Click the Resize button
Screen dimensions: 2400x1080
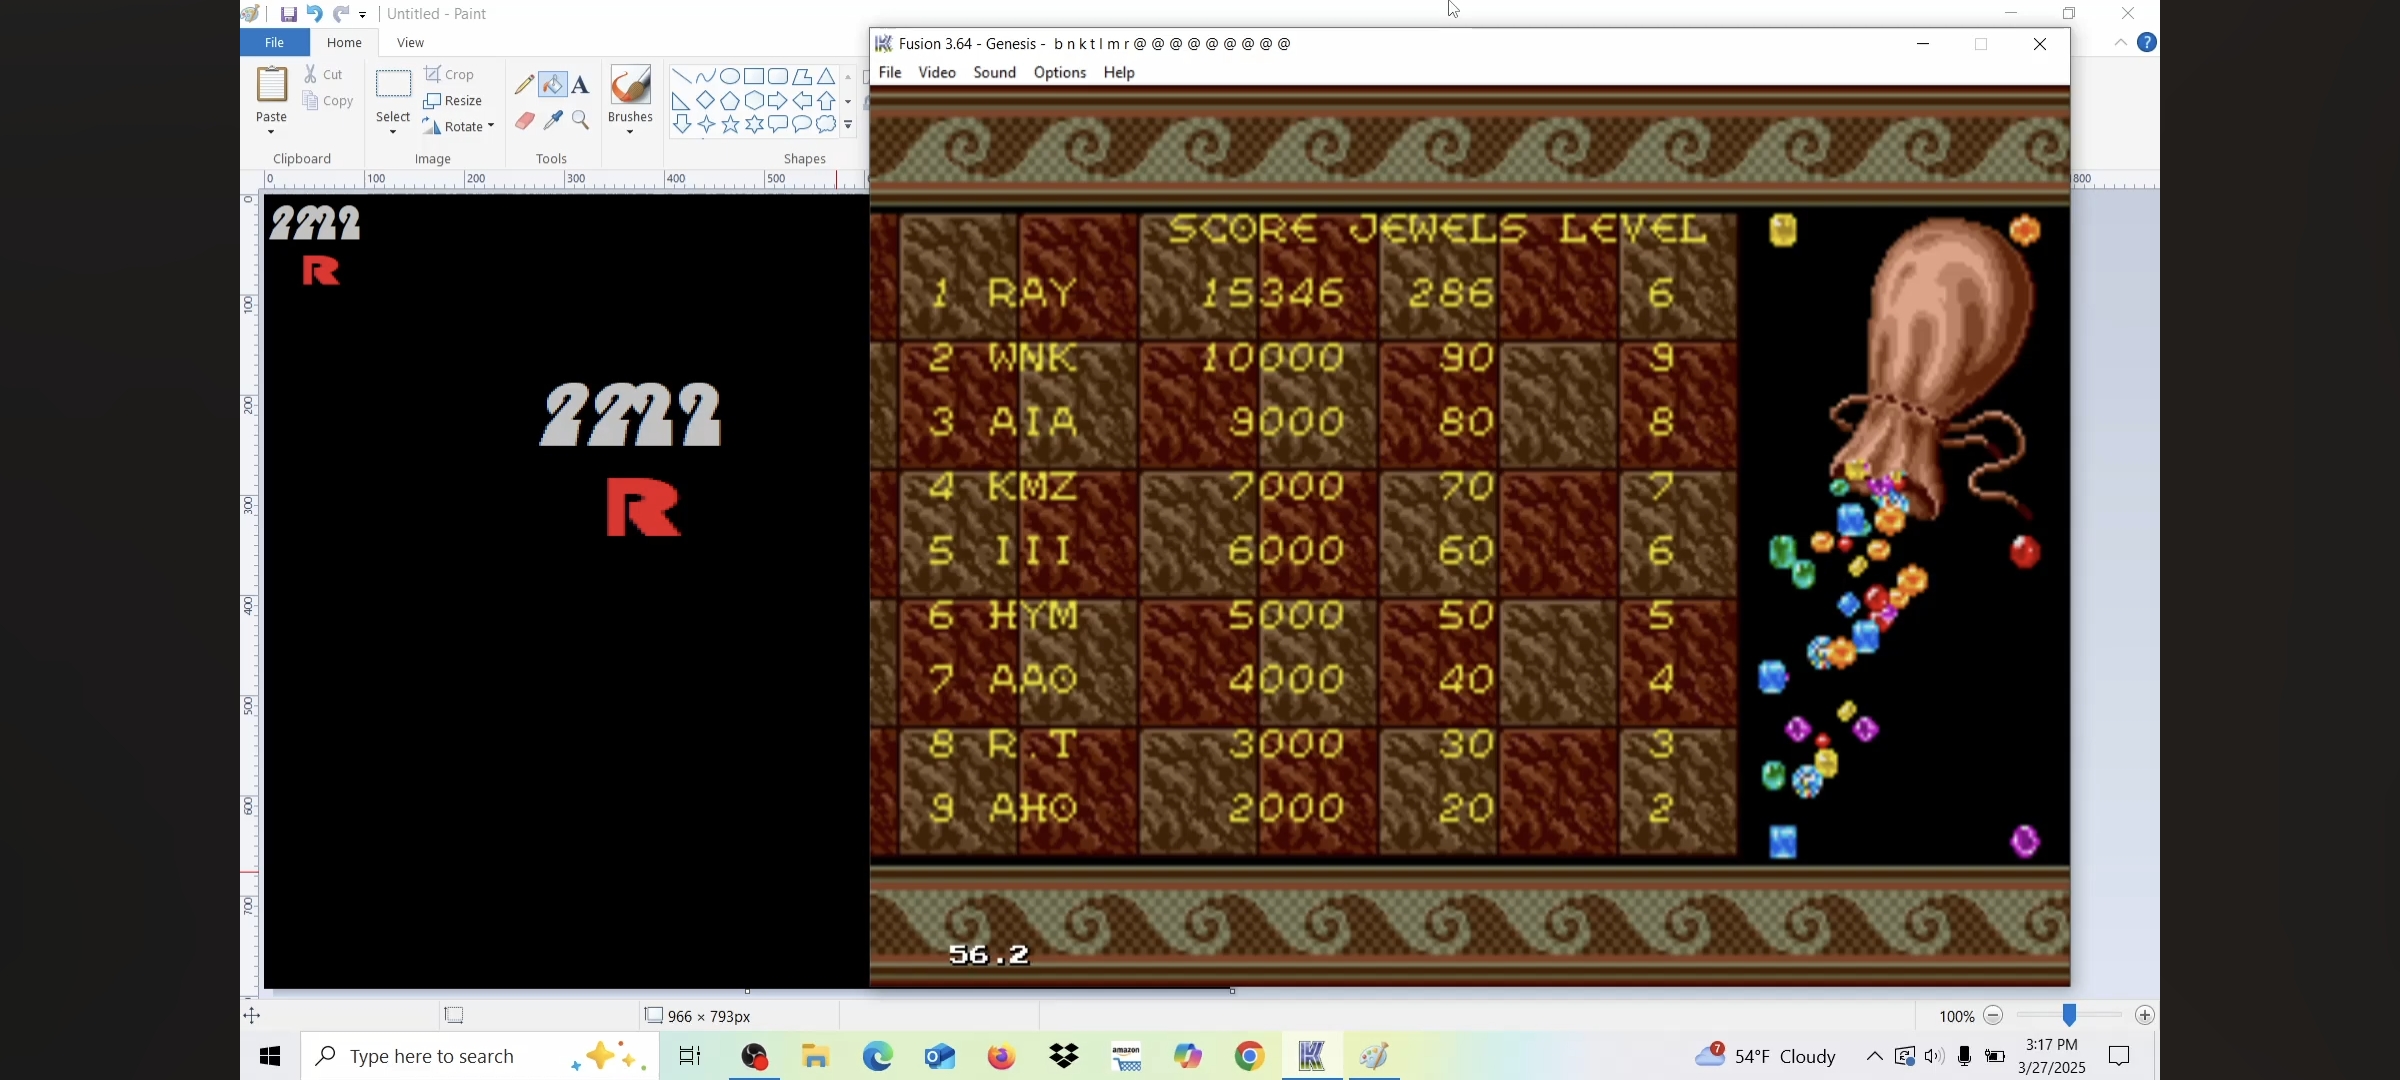tap(453, 101)
